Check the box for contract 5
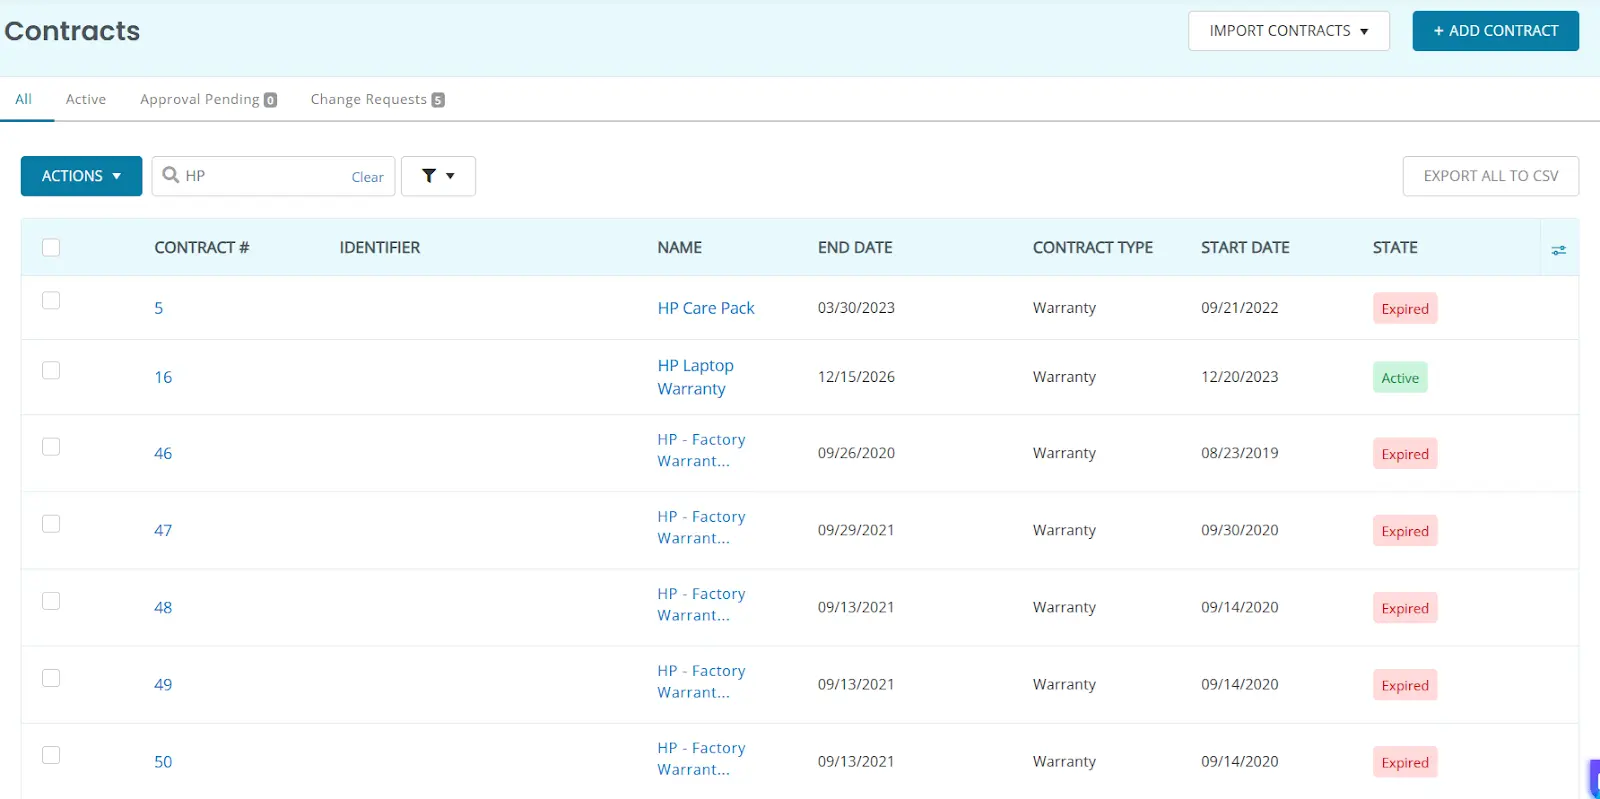 pos(51,301)
